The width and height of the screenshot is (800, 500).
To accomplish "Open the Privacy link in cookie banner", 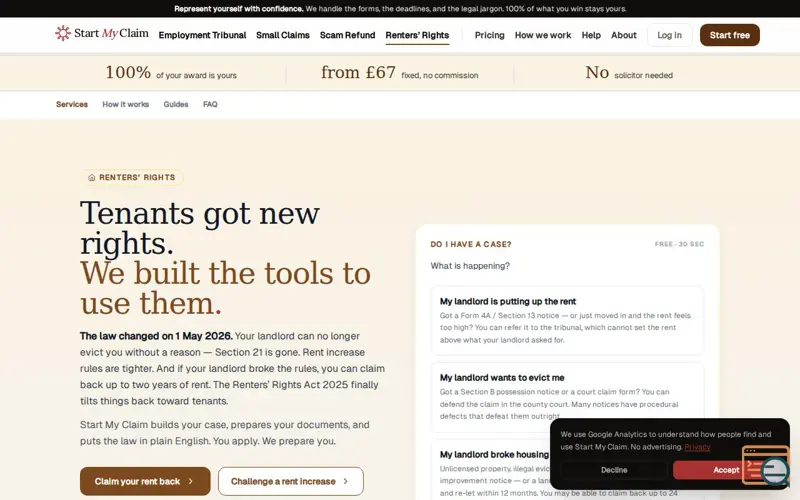I will point(697,447).
